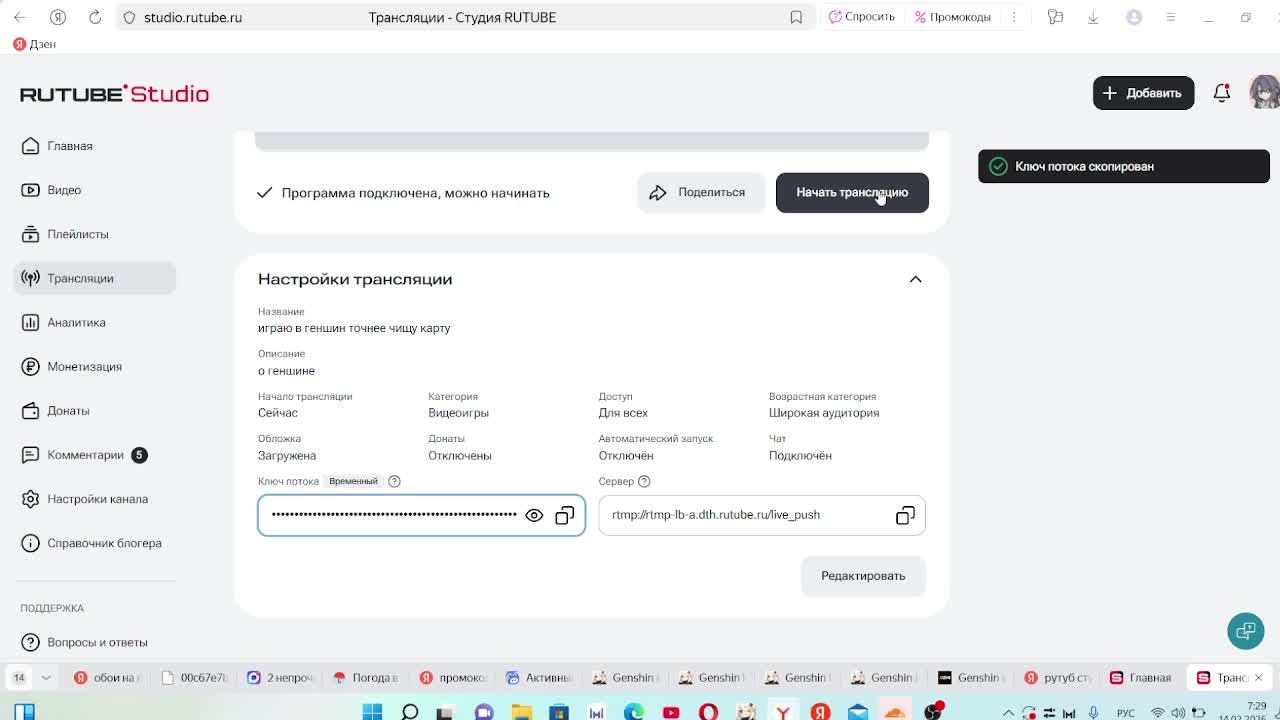The image size is (1280, 720).
Task: Open browser downloads
Action: (x=1093, y=17)
